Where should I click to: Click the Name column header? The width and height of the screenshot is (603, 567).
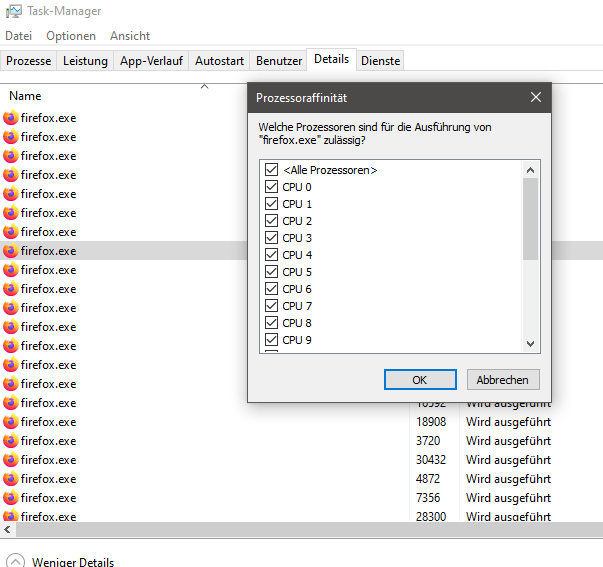[25, 96]
